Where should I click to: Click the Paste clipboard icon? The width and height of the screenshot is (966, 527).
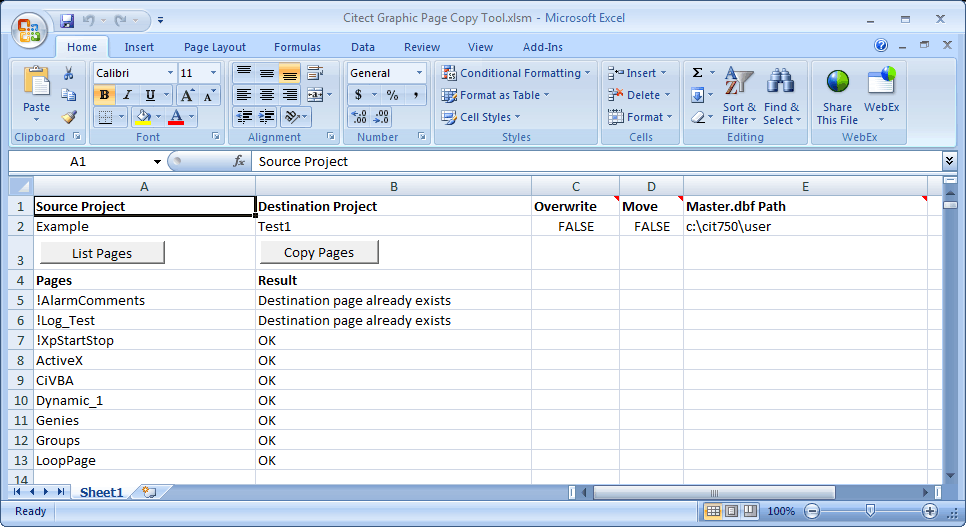coord(36,81)
